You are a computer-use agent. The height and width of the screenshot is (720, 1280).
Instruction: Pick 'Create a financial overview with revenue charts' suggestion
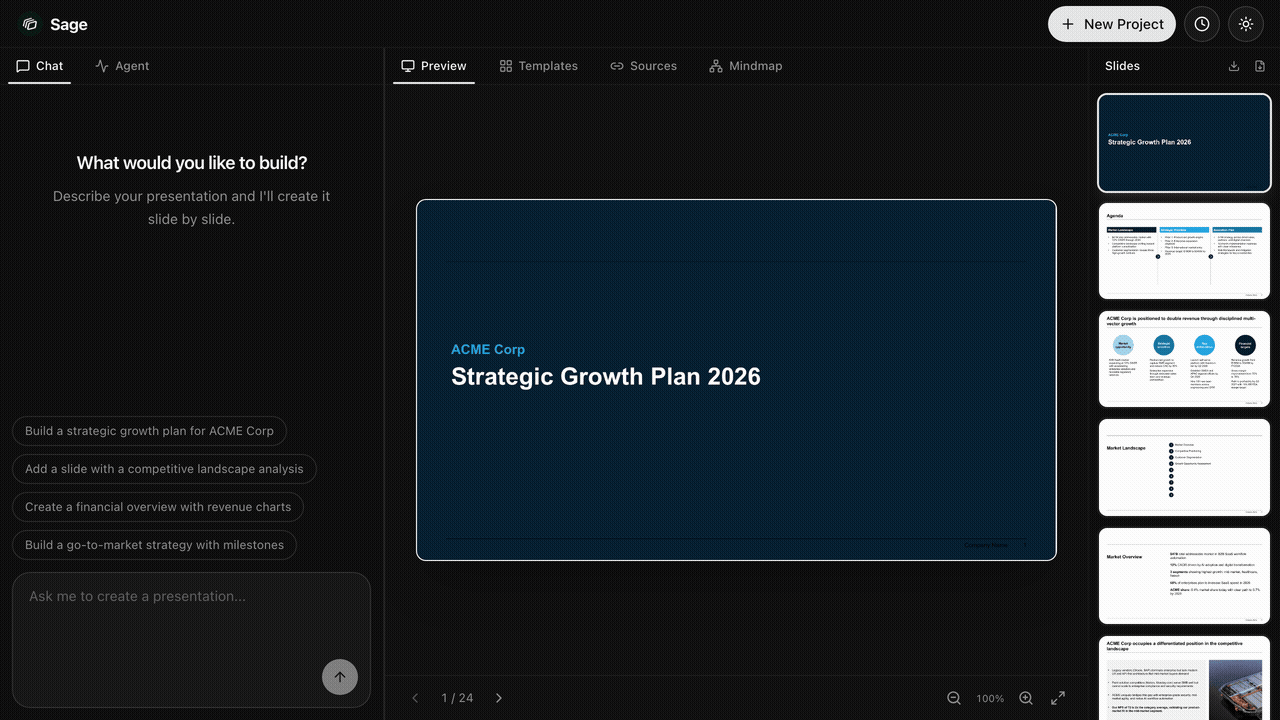(x=158, y=507)
